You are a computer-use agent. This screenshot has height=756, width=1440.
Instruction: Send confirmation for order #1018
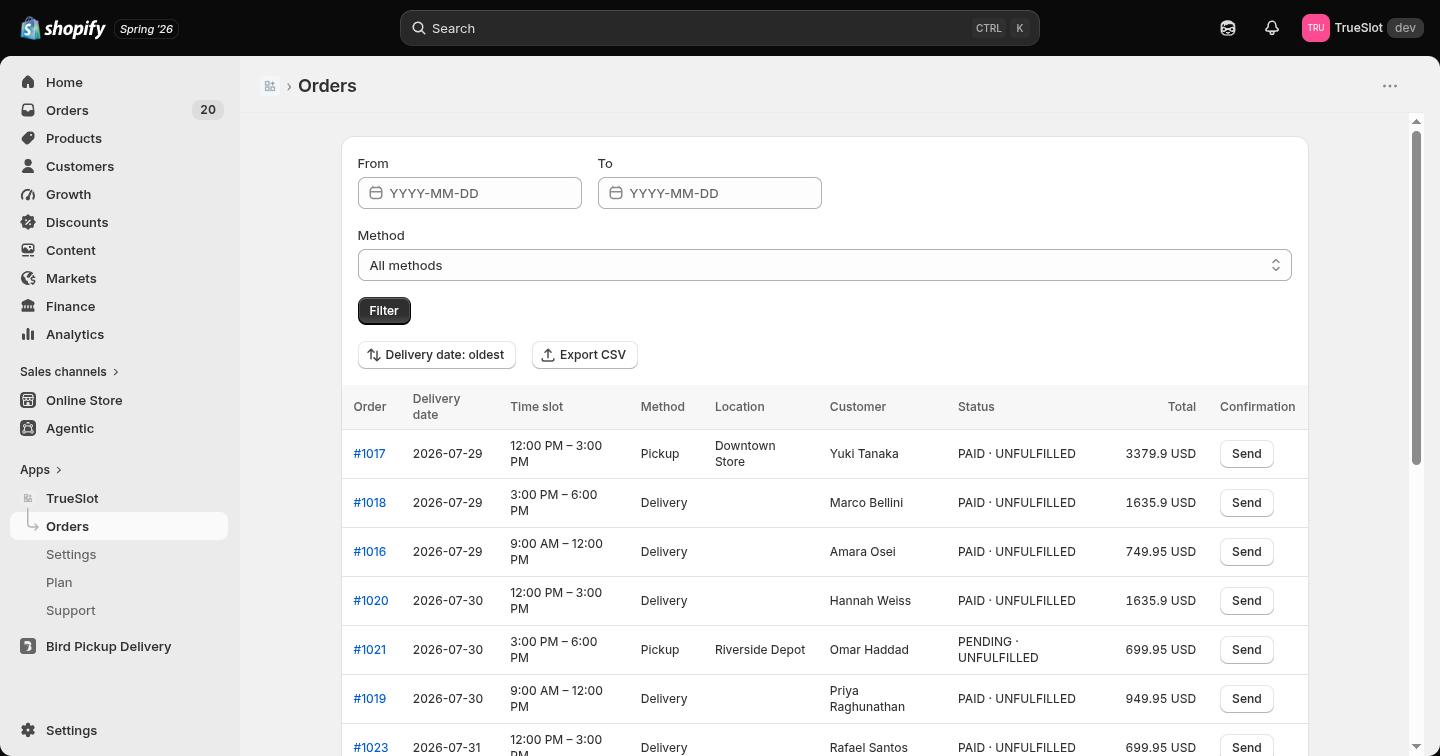coord(1246,503)
